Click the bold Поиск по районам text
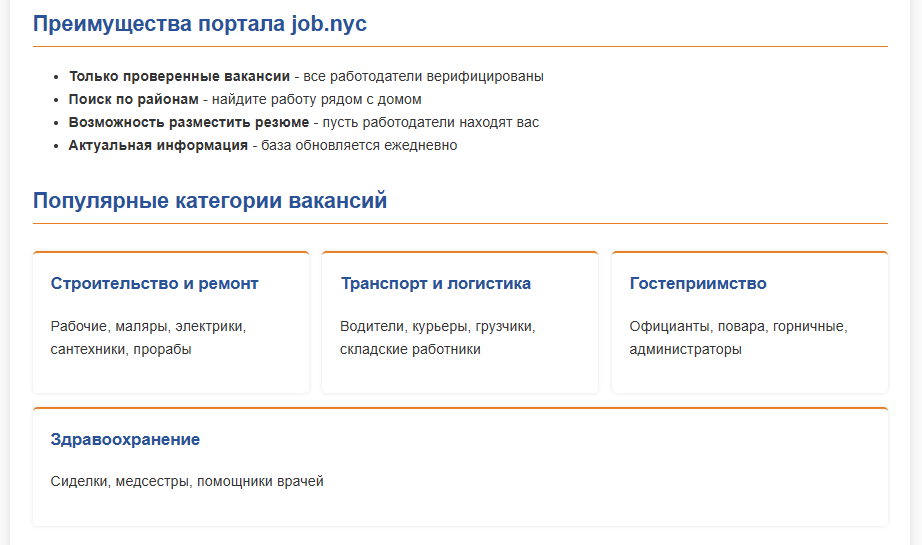 point(134,99)
